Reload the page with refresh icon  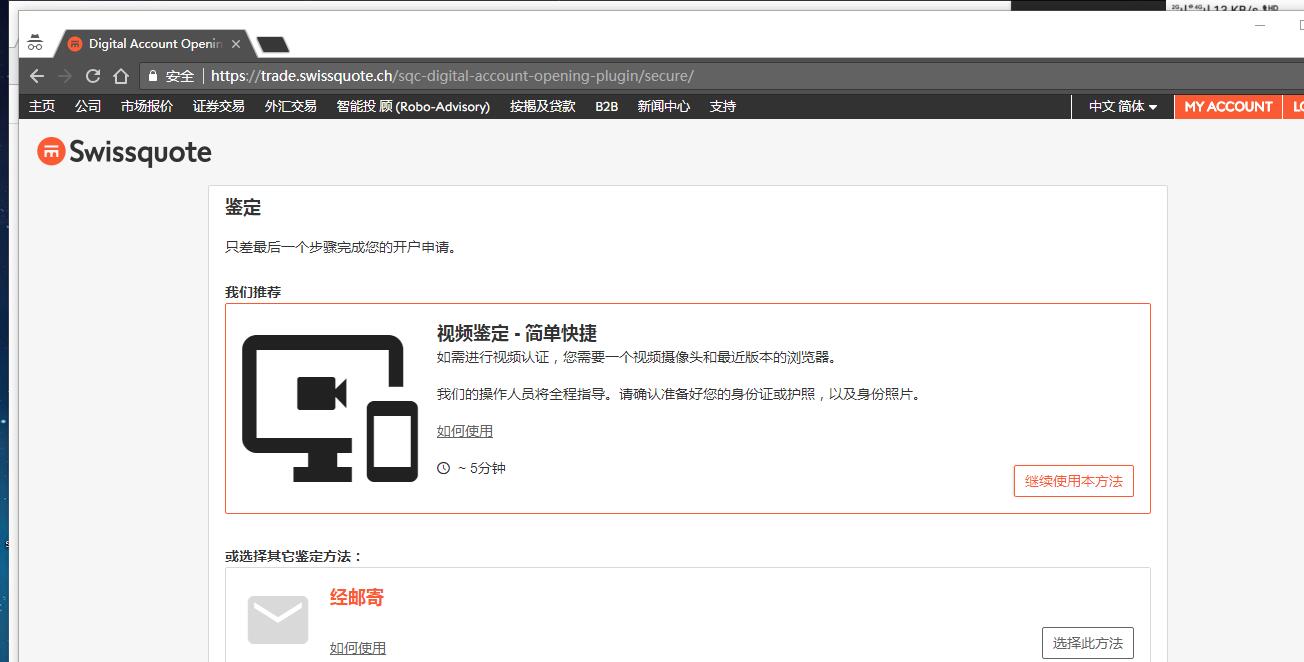(93, 76)
